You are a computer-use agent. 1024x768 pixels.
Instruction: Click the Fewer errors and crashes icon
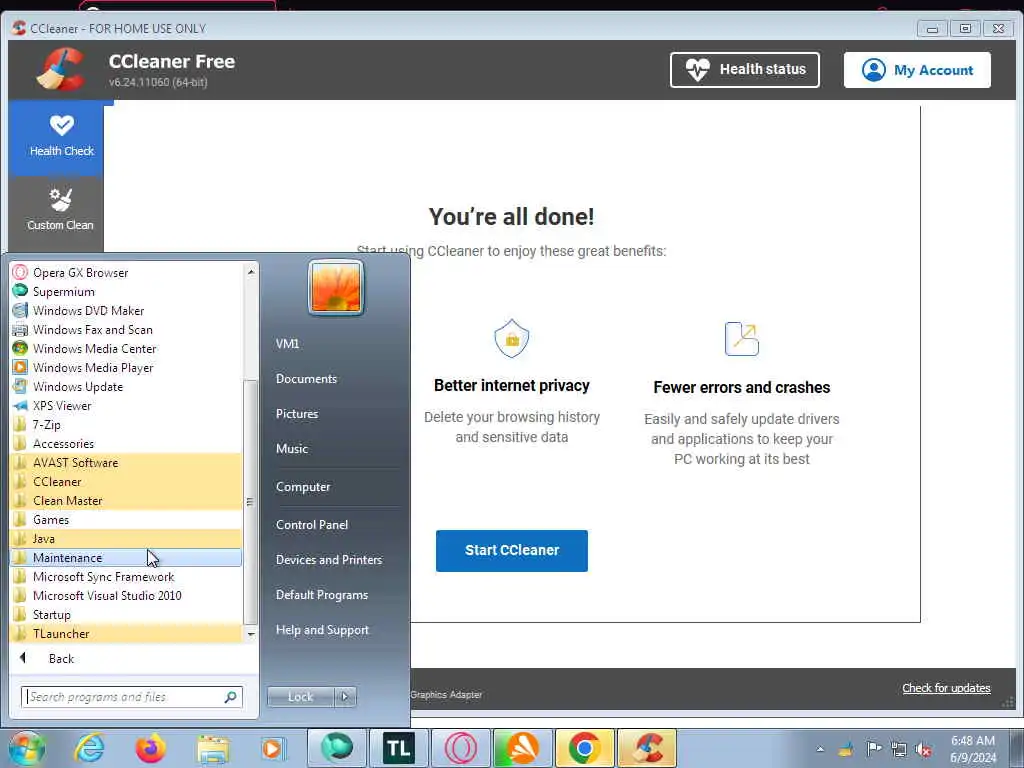(x=742, y=338)
